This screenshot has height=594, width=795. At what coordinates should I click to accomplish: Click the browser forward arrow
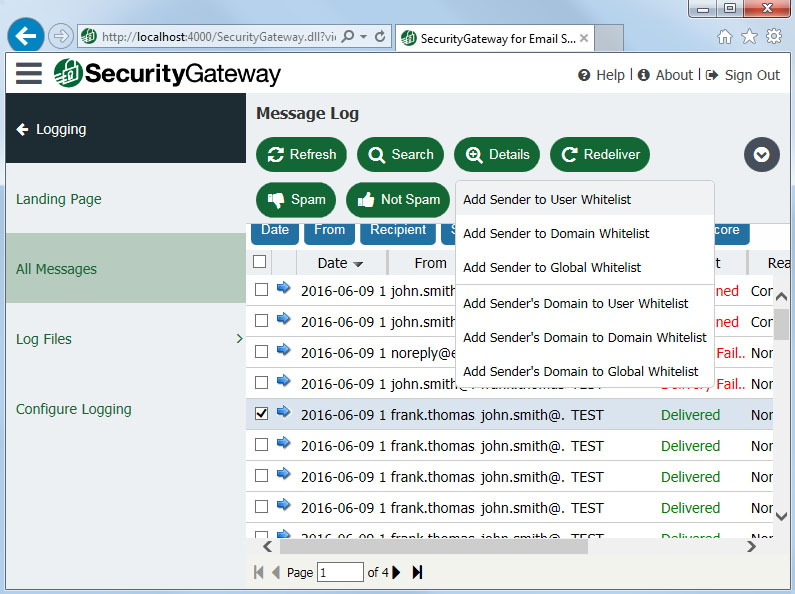click(x=61, y=36)
